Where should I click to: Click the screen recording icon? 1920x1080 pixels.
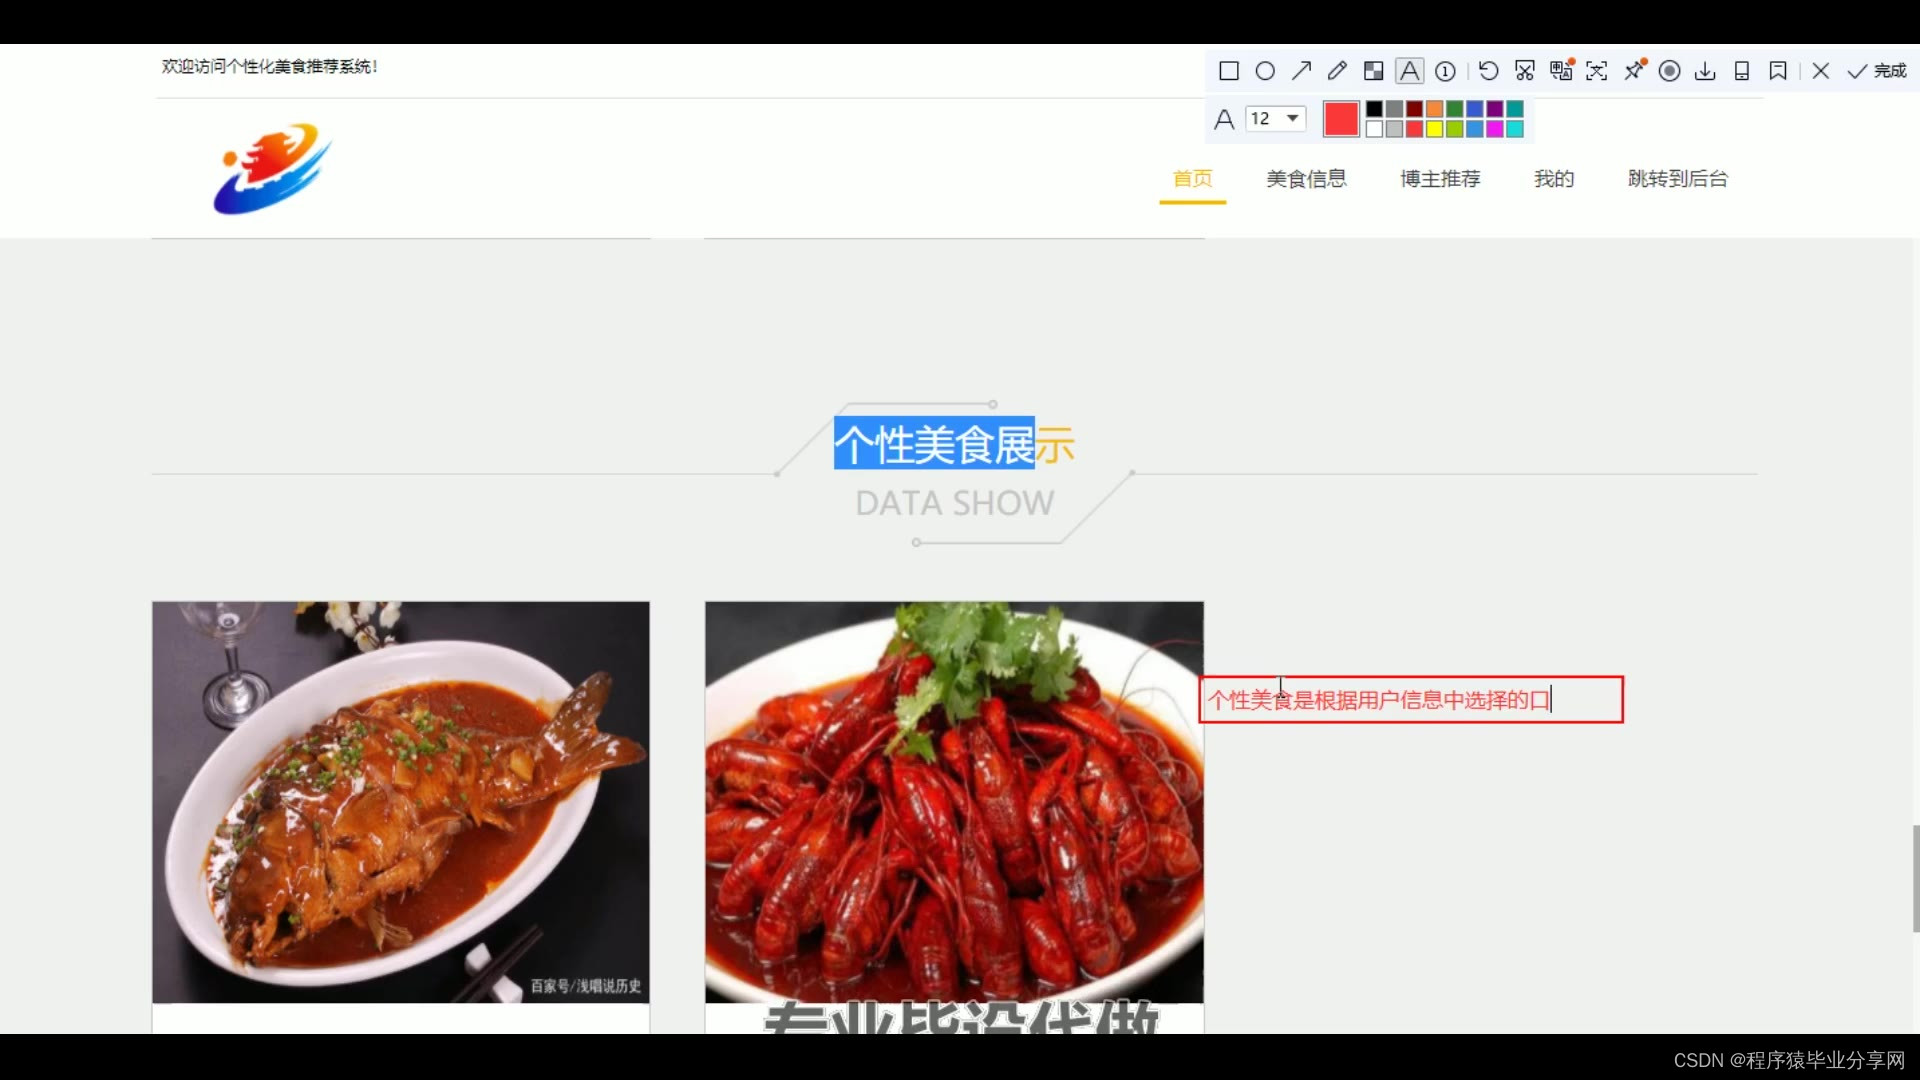[x=1669, y=71]
